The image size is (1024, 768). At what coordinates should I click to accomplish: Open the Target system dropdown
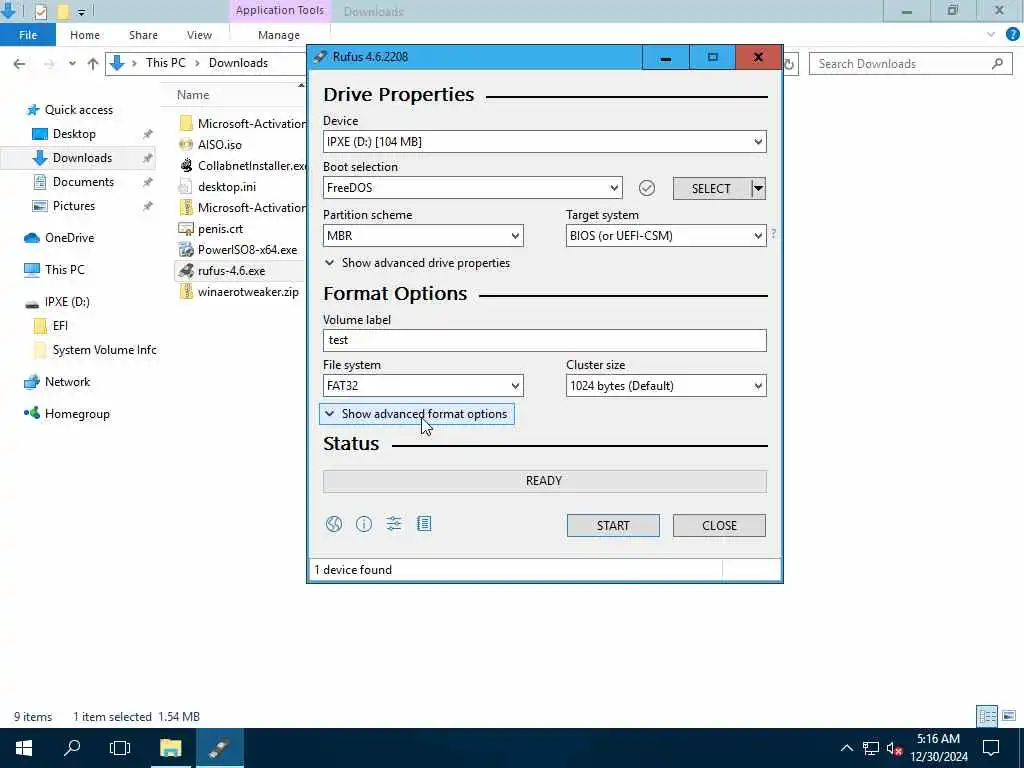[666, 236]
